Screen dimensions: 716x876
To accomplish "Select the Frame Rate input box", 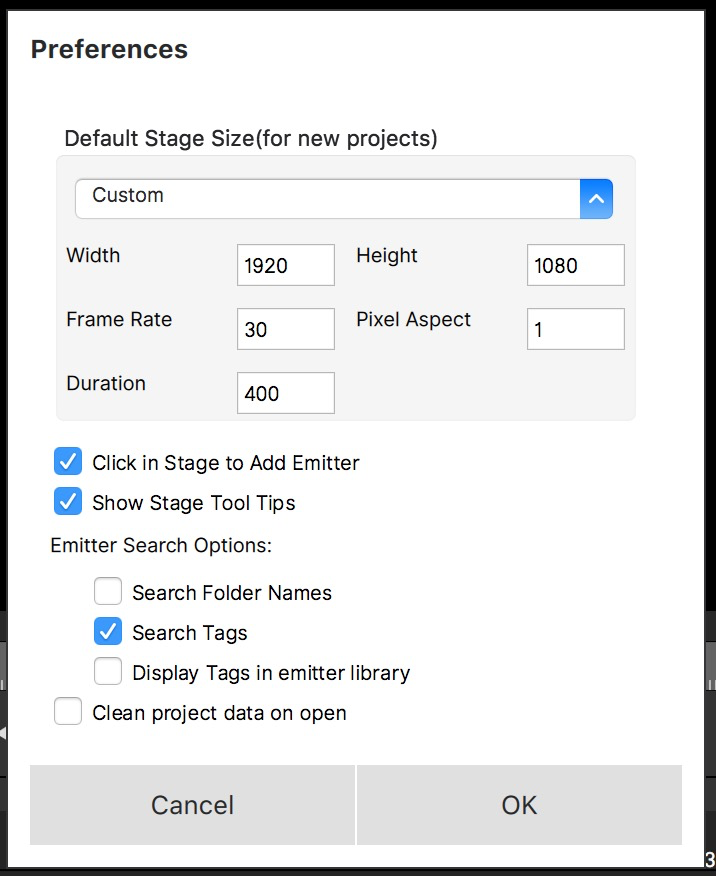I will (286, 329).
